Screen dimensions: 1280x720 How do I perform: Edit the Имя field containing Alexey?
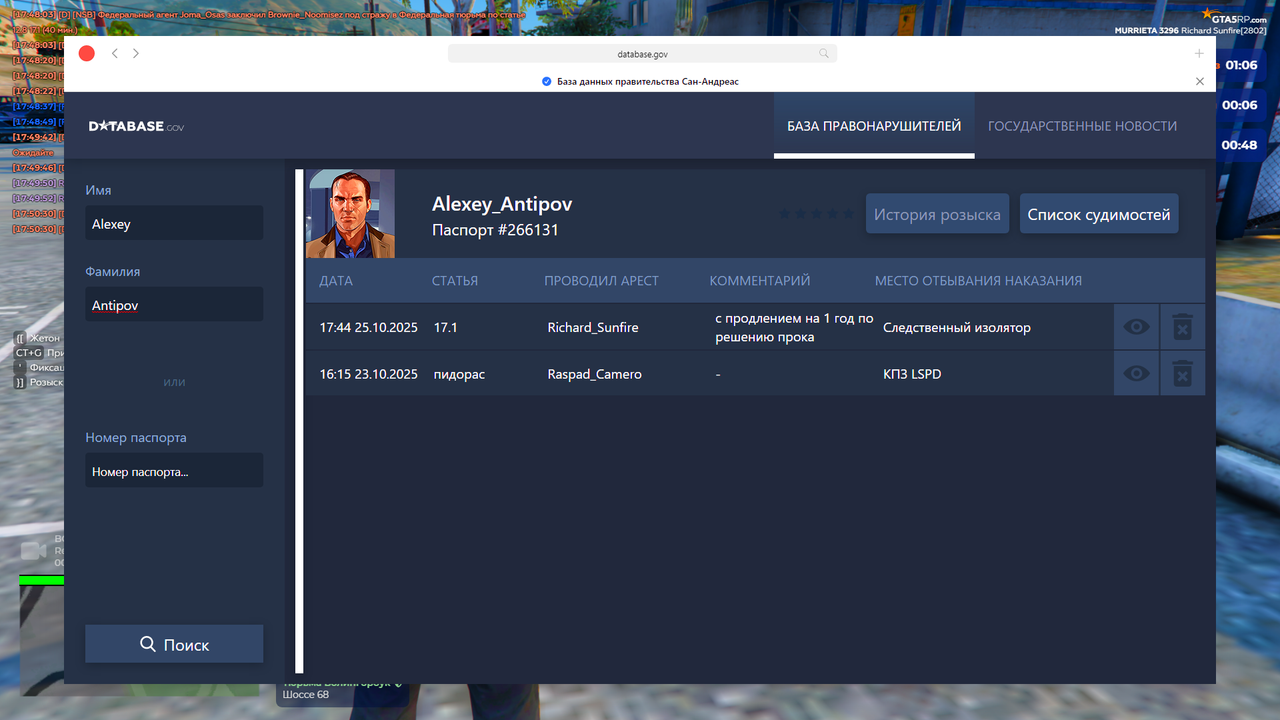[x=174, y=223]
